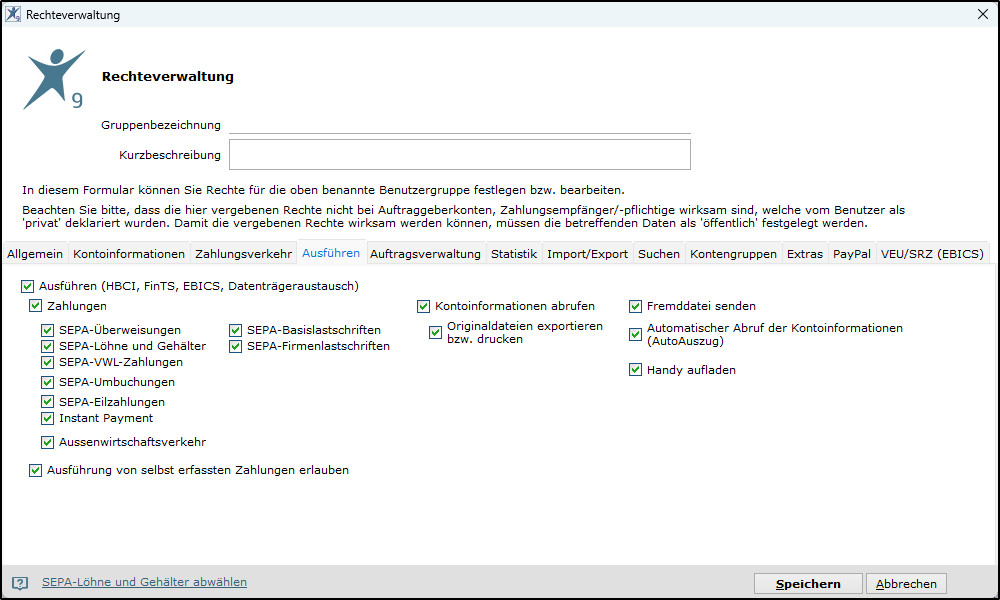
Task: Uncheck SEPA-Firmenlastschriften
Action: point(235,346)
